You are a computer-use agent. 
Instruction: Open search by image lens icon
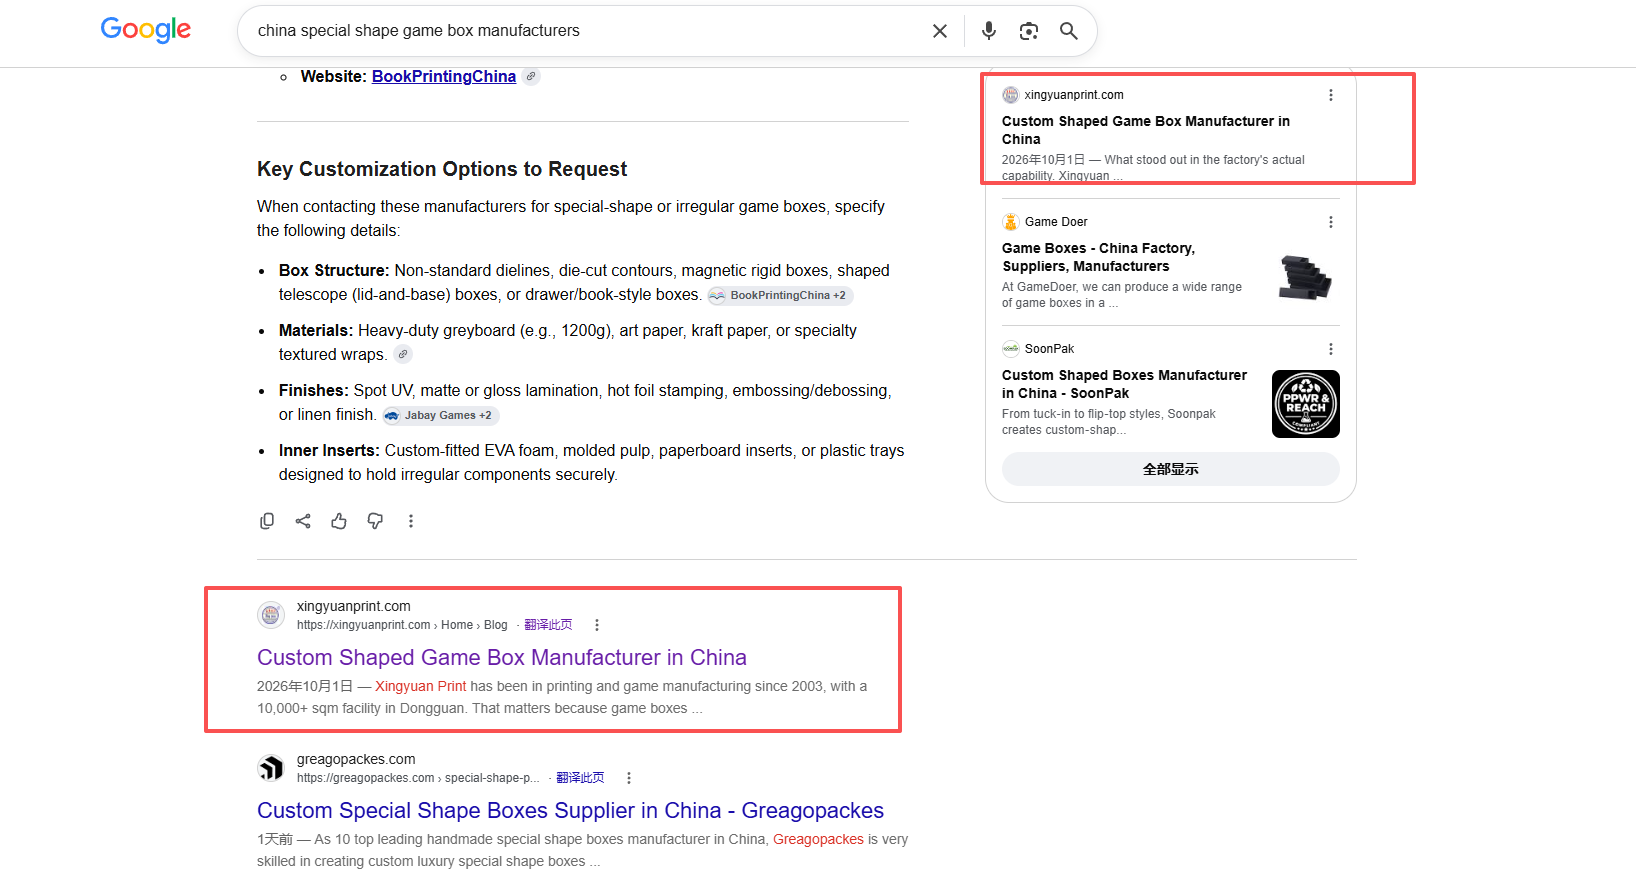1029,31
